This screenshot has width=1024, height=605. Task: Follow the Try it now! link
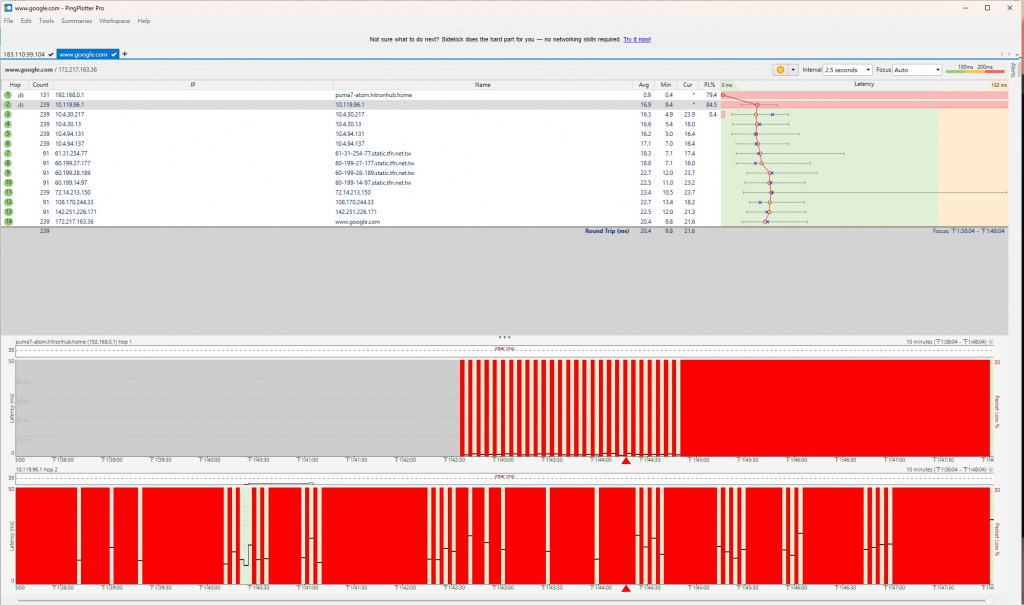tap(637, 39)
